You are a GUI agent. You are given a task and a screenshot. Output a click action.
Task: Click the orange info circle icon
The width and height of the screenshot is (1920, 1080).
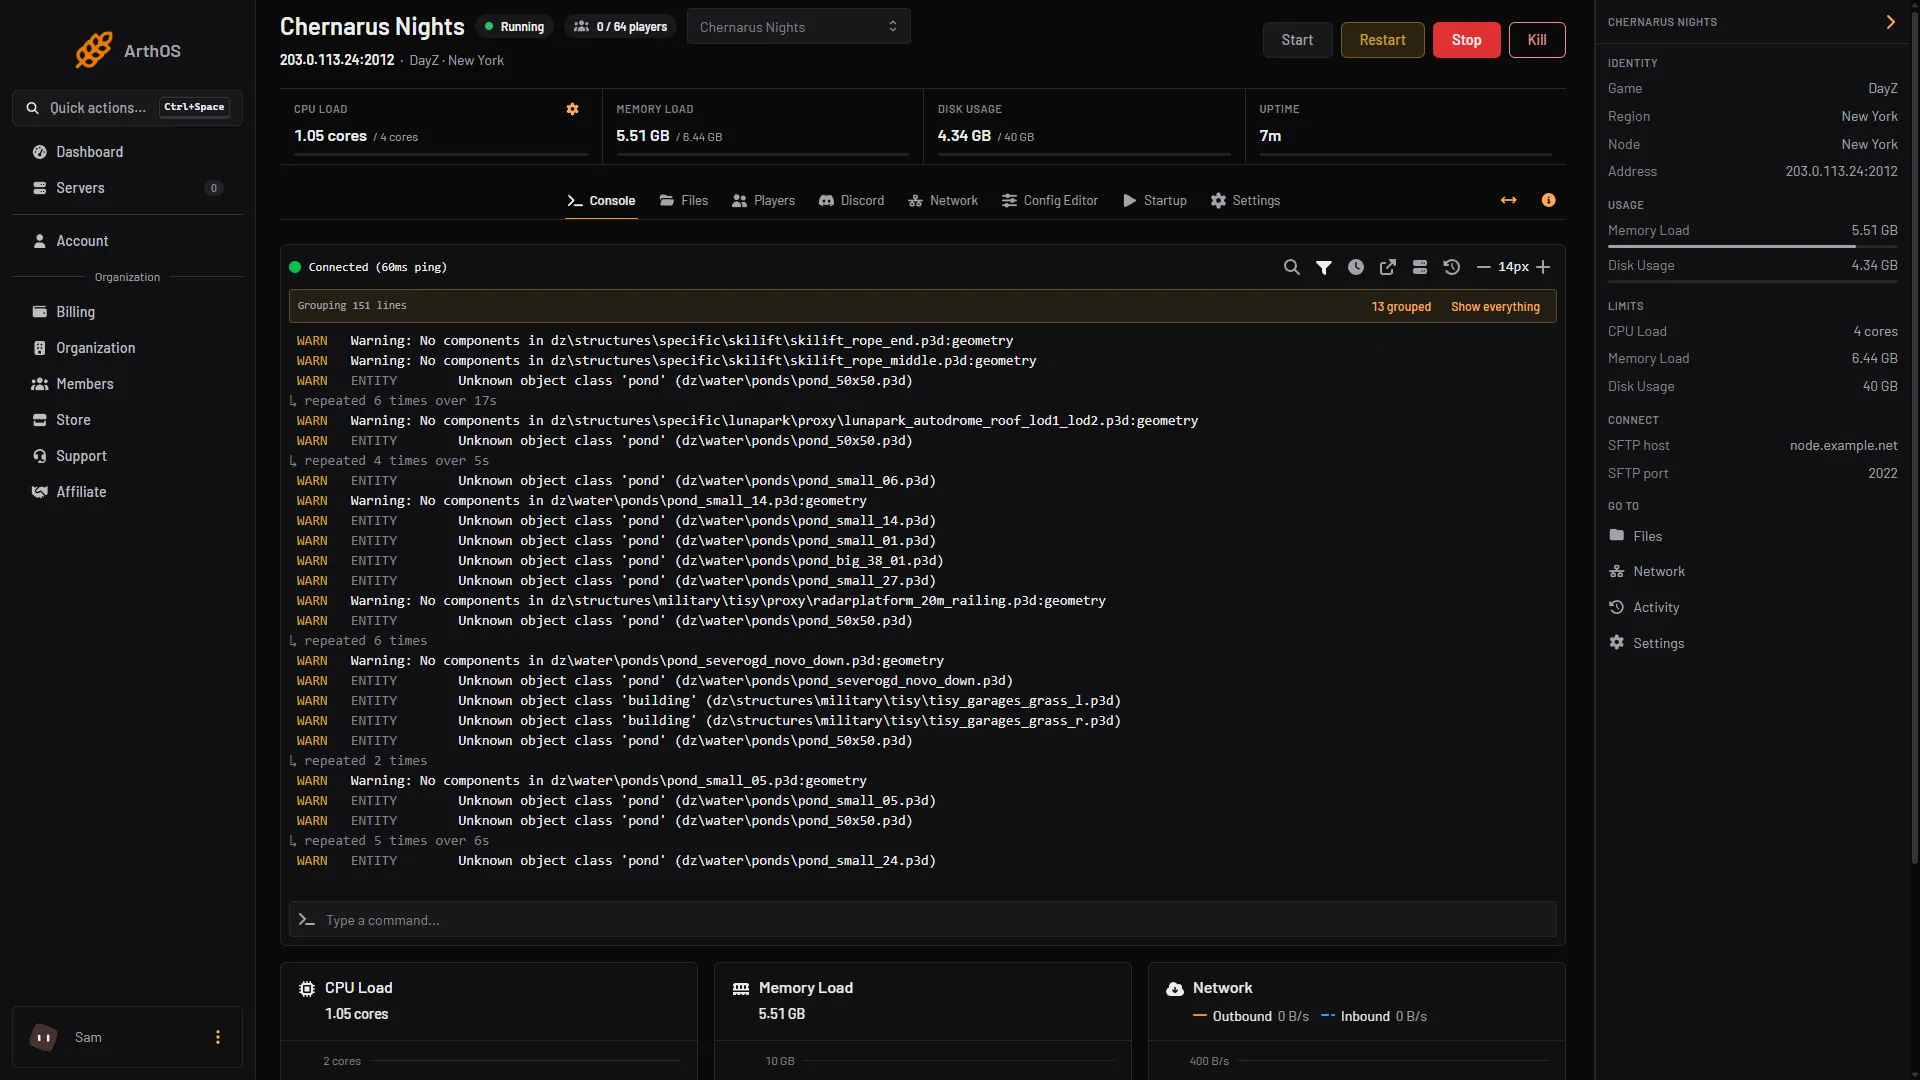click(1549, 200)
